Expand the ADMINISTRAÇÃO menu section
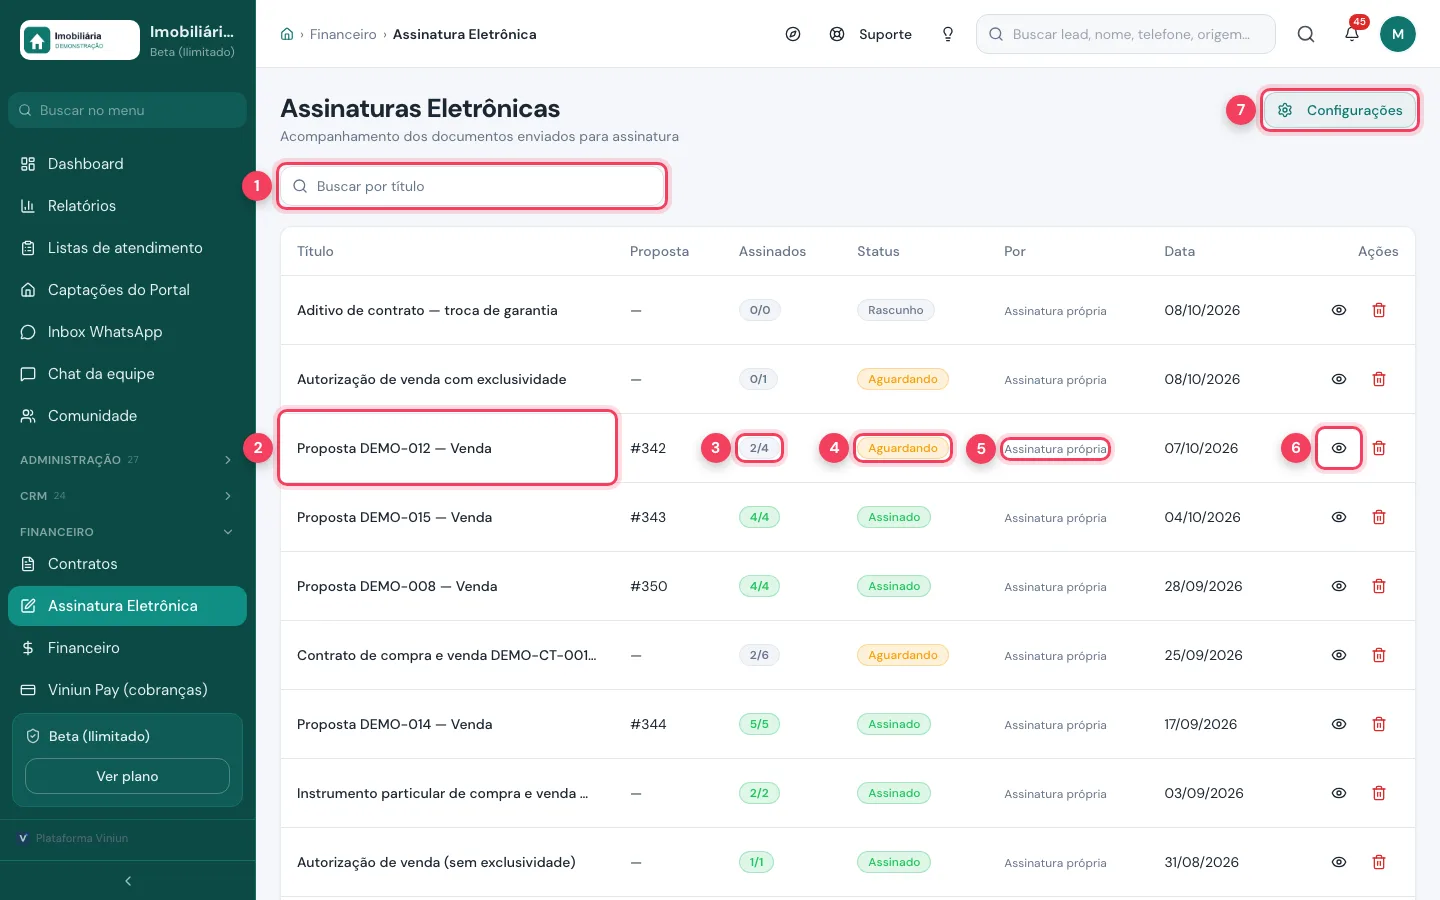 pyautogui.click(x=127, y=460)
